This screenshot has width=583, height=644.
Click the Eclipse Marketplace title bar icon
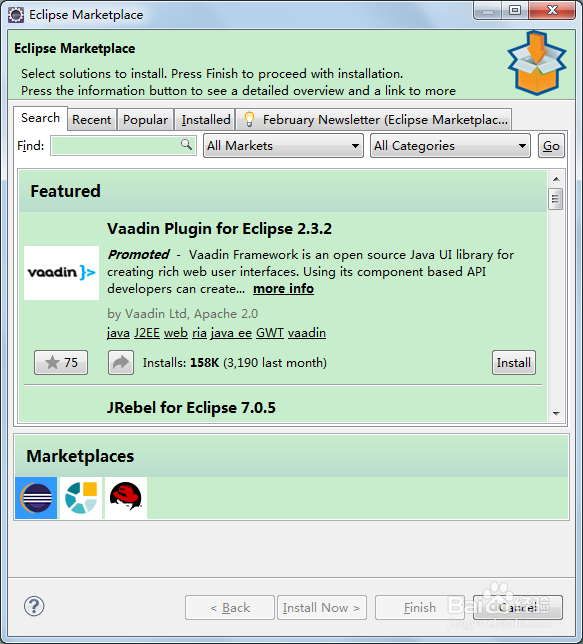point(16,15)
